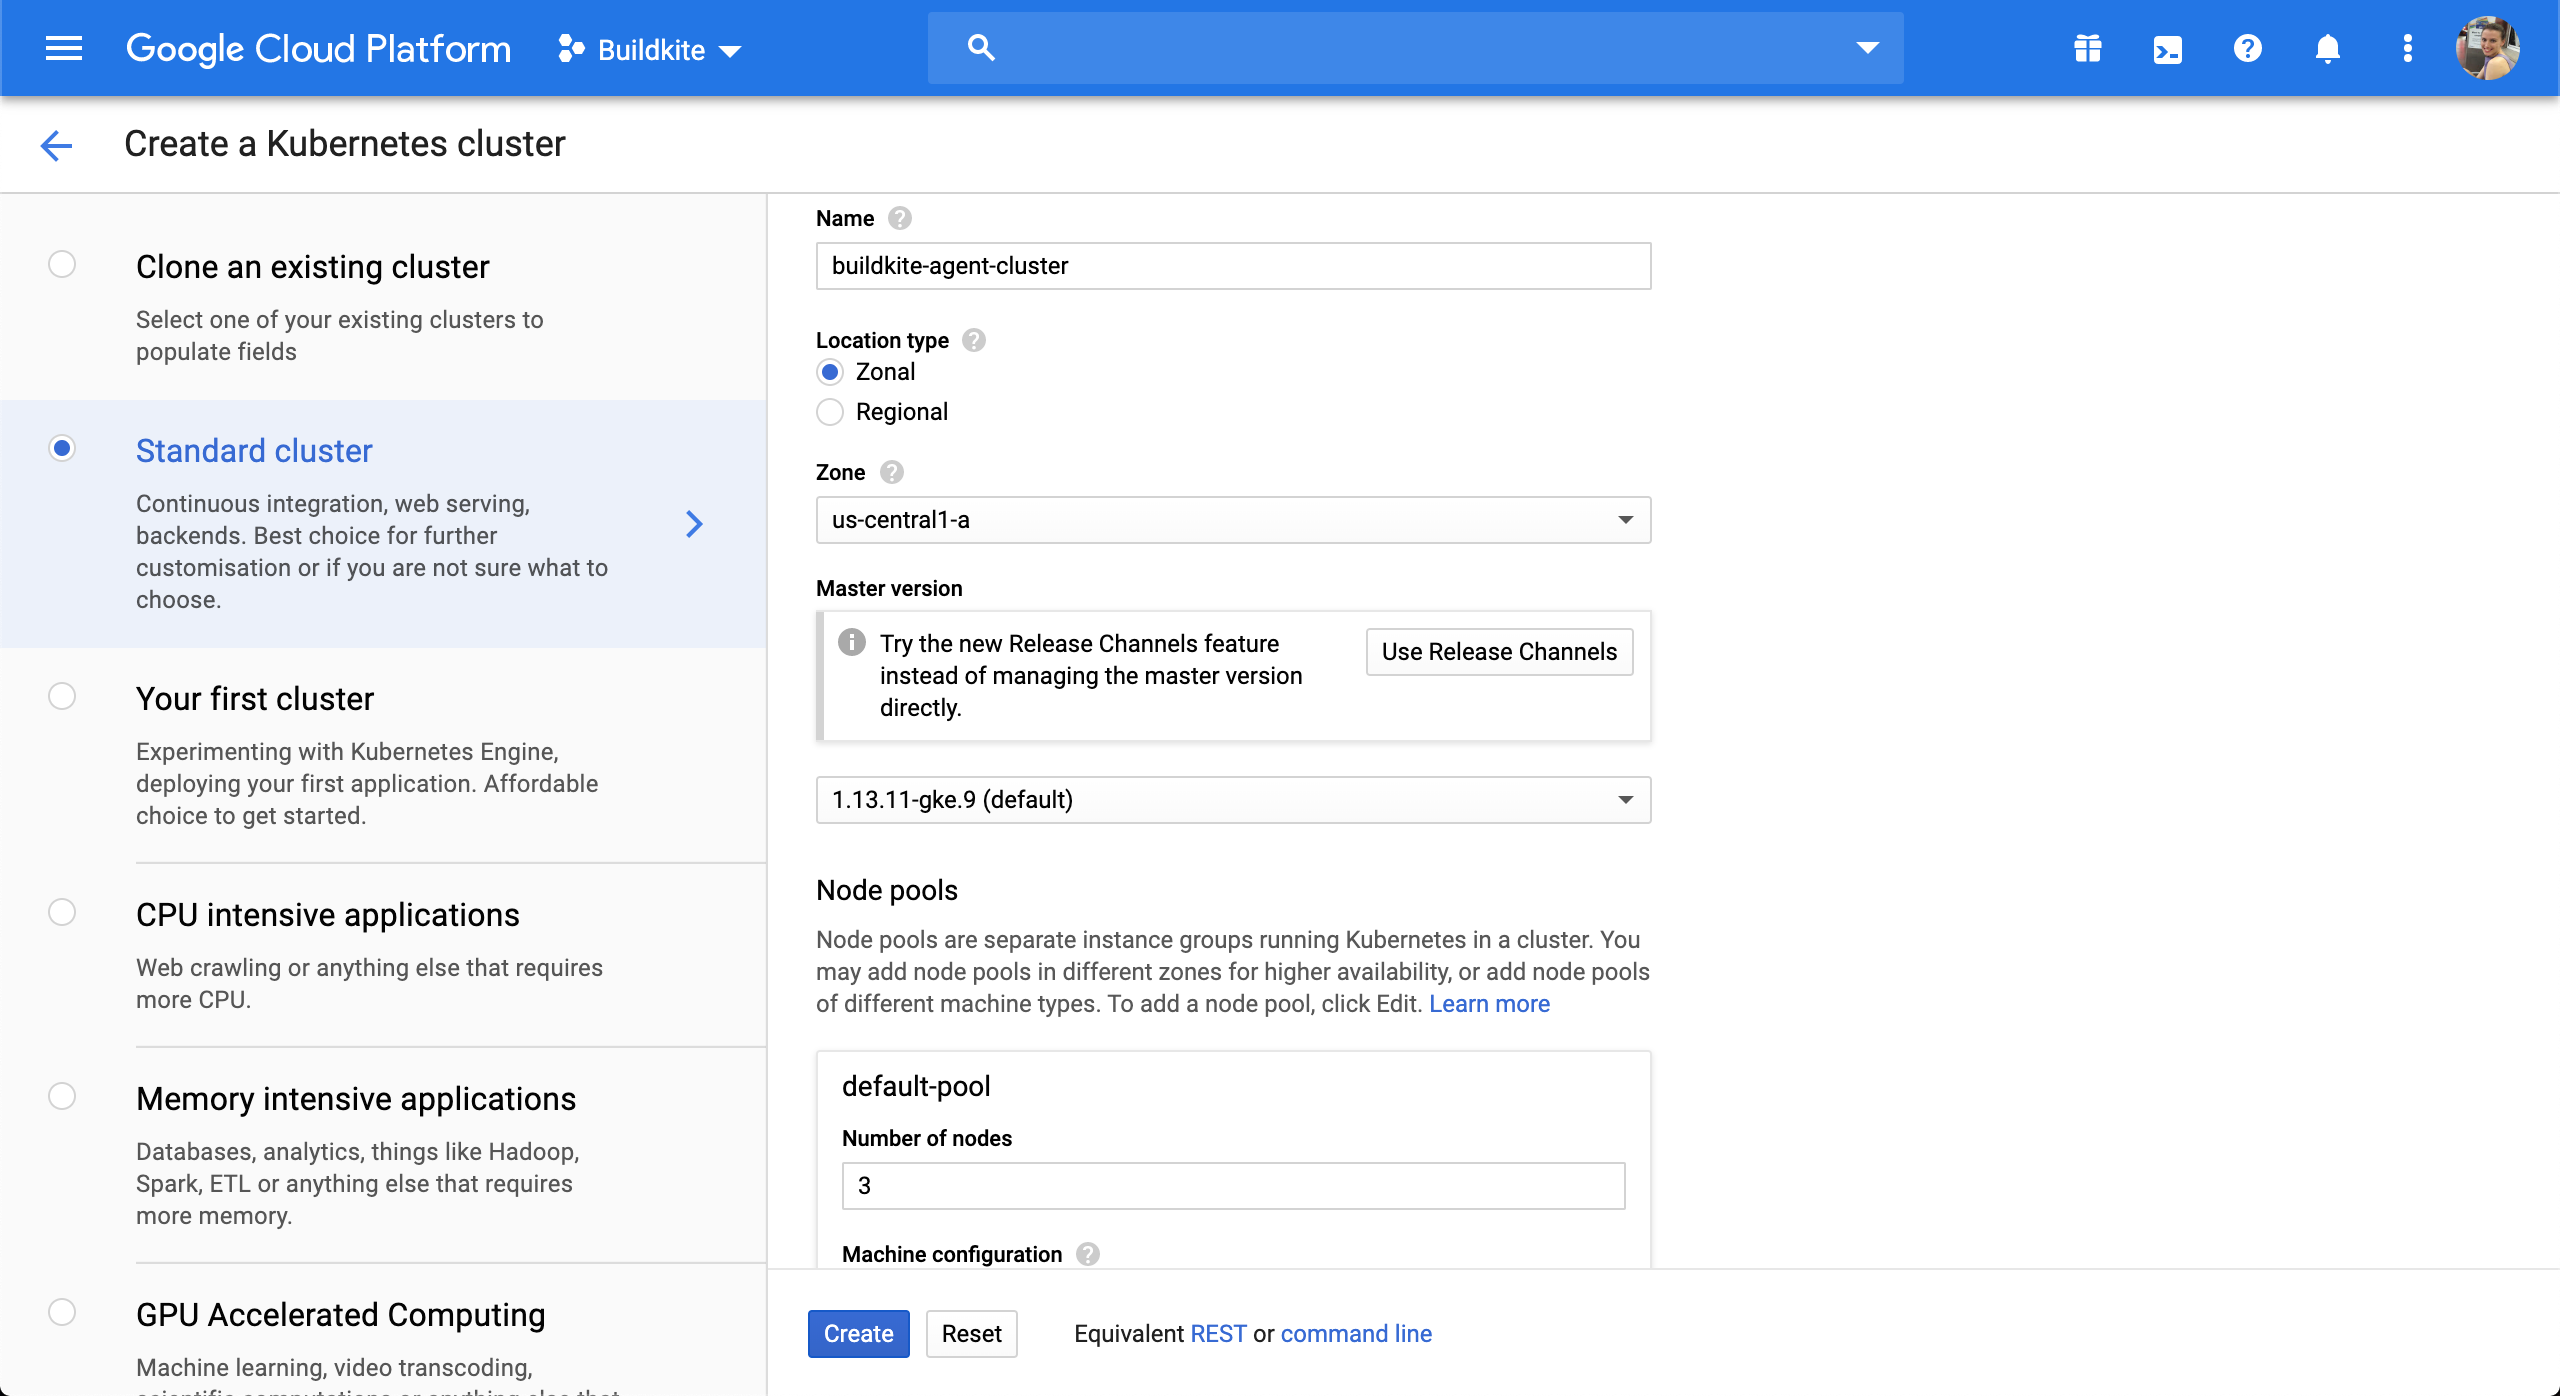2560x1396 pixels.
Task: Click help icon next to Location type
Action: click(x=973, y=340)
